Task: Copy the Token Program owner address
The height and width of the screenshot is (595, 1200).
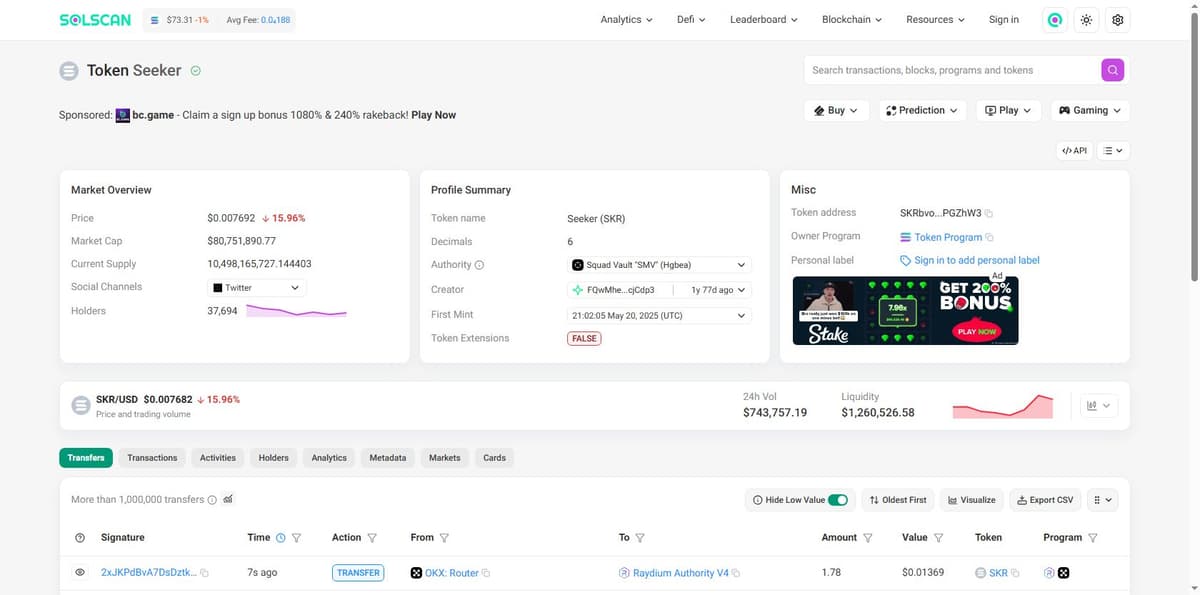Action: [x=989, y=237]
